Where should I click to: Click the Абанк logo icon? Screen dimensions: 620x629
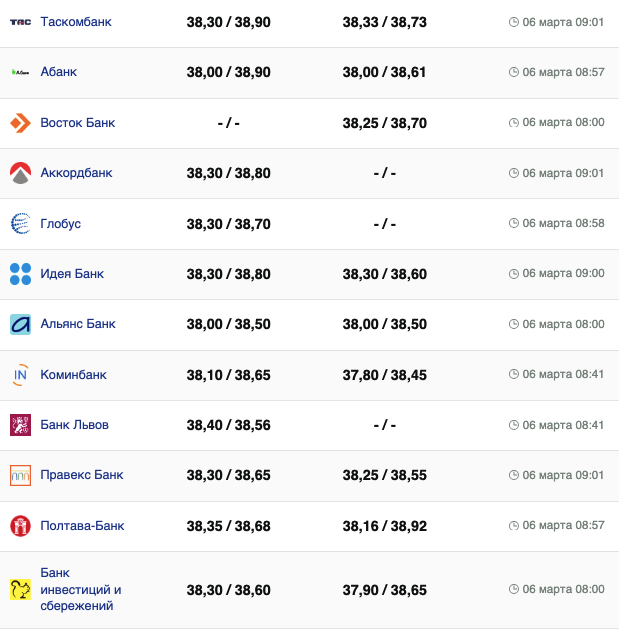(20, 72)
